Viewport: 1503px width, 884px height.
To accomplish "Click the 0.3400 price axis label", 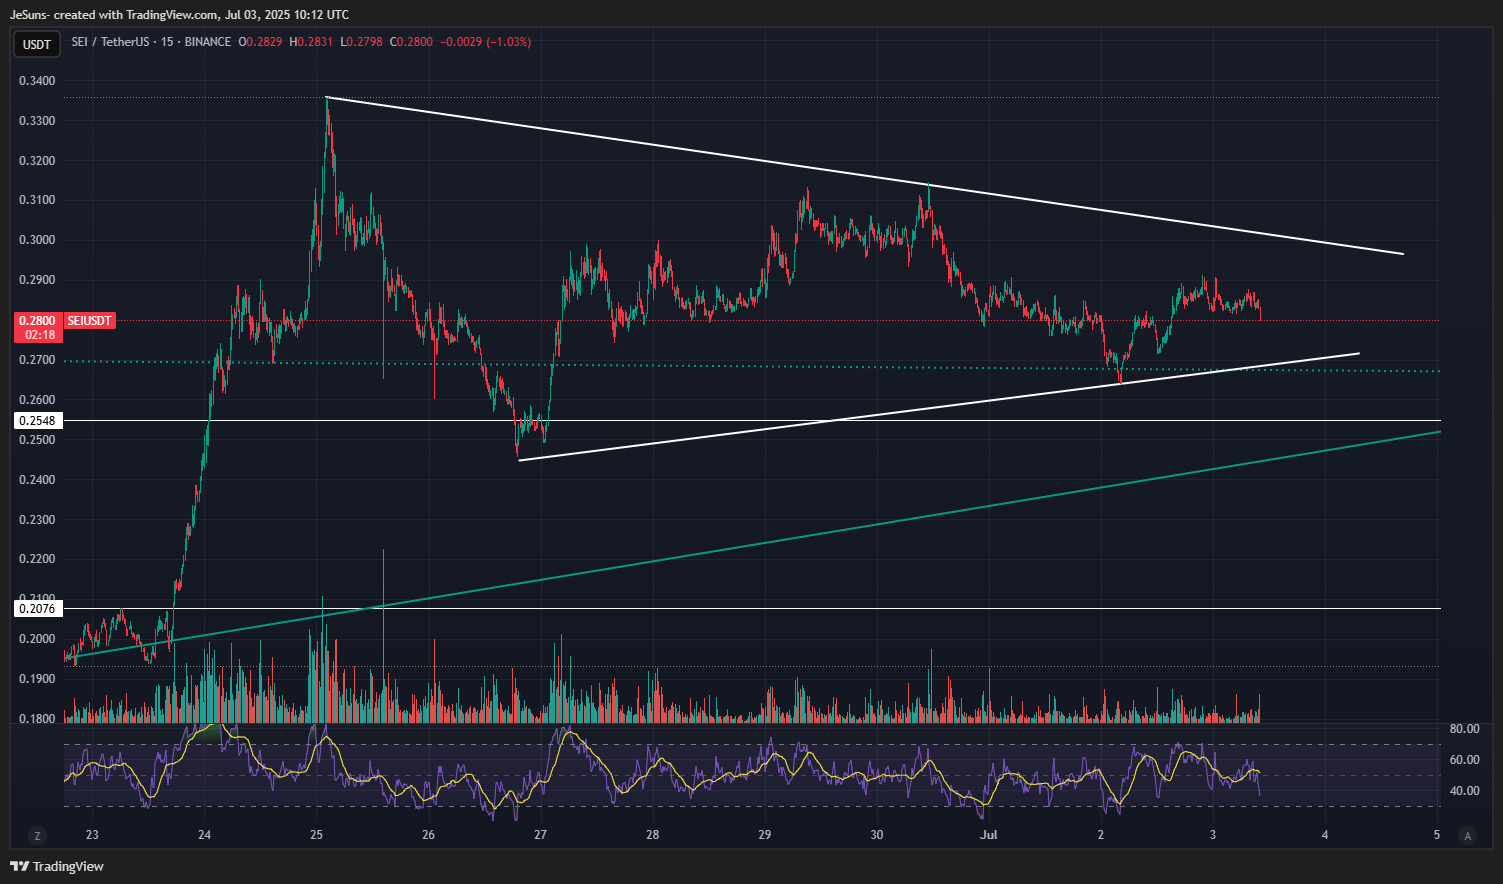I will [x=37, y=81].
